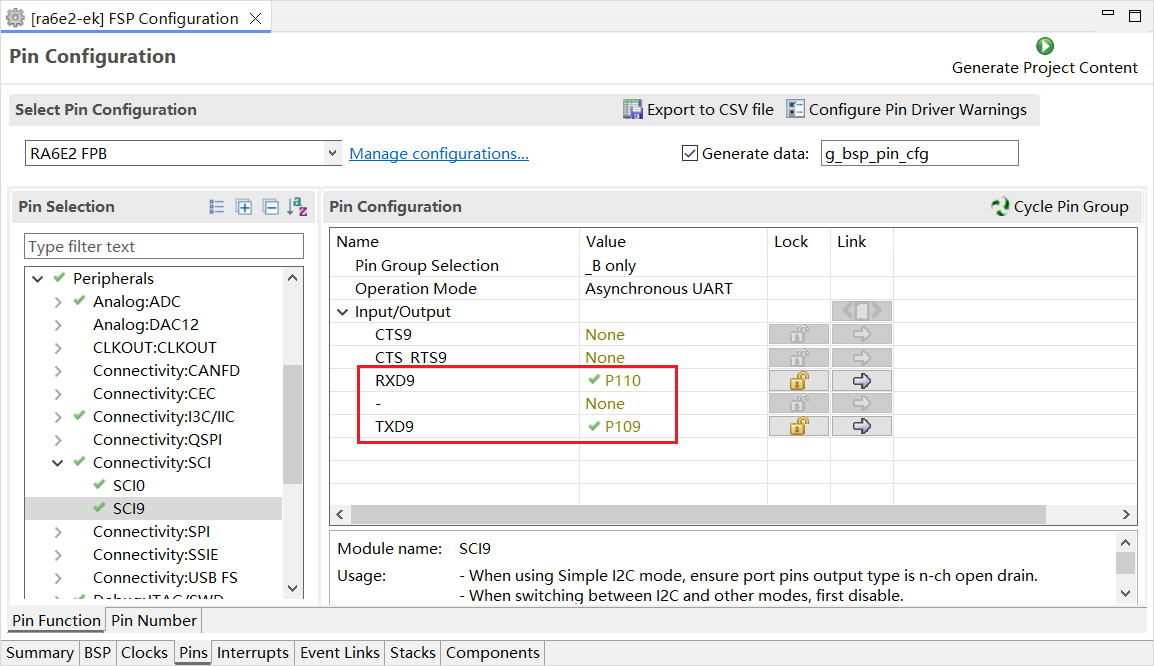Click the Generate Project Content icon
This screenshot has height=666, width=1154.
click(1045, 46)
